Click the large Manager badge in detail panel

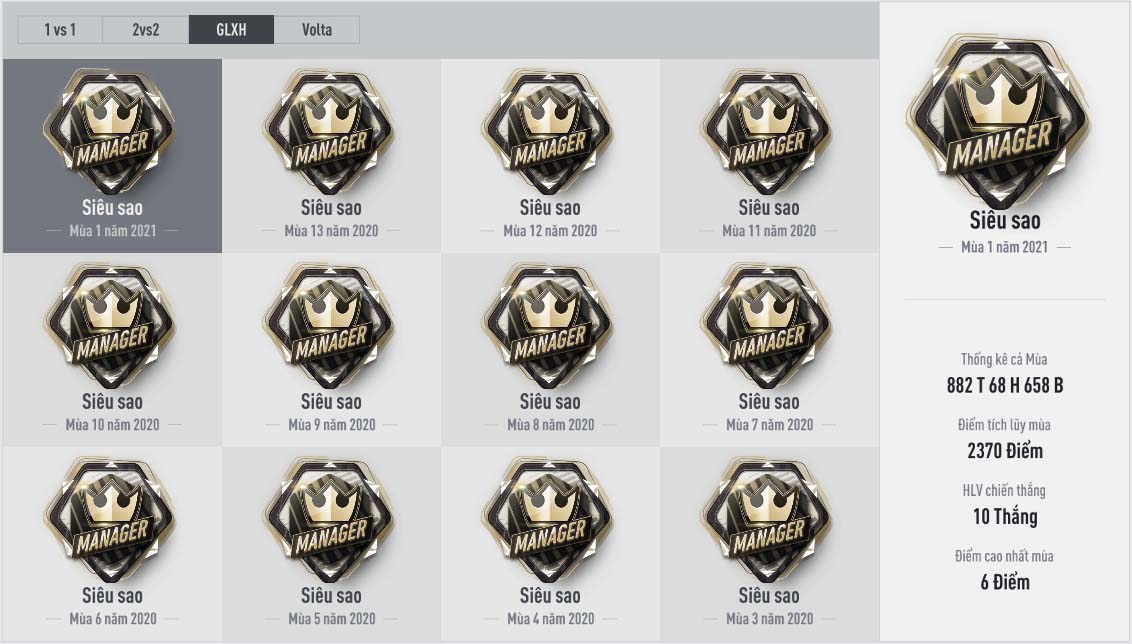click(x=1000, y=121)
